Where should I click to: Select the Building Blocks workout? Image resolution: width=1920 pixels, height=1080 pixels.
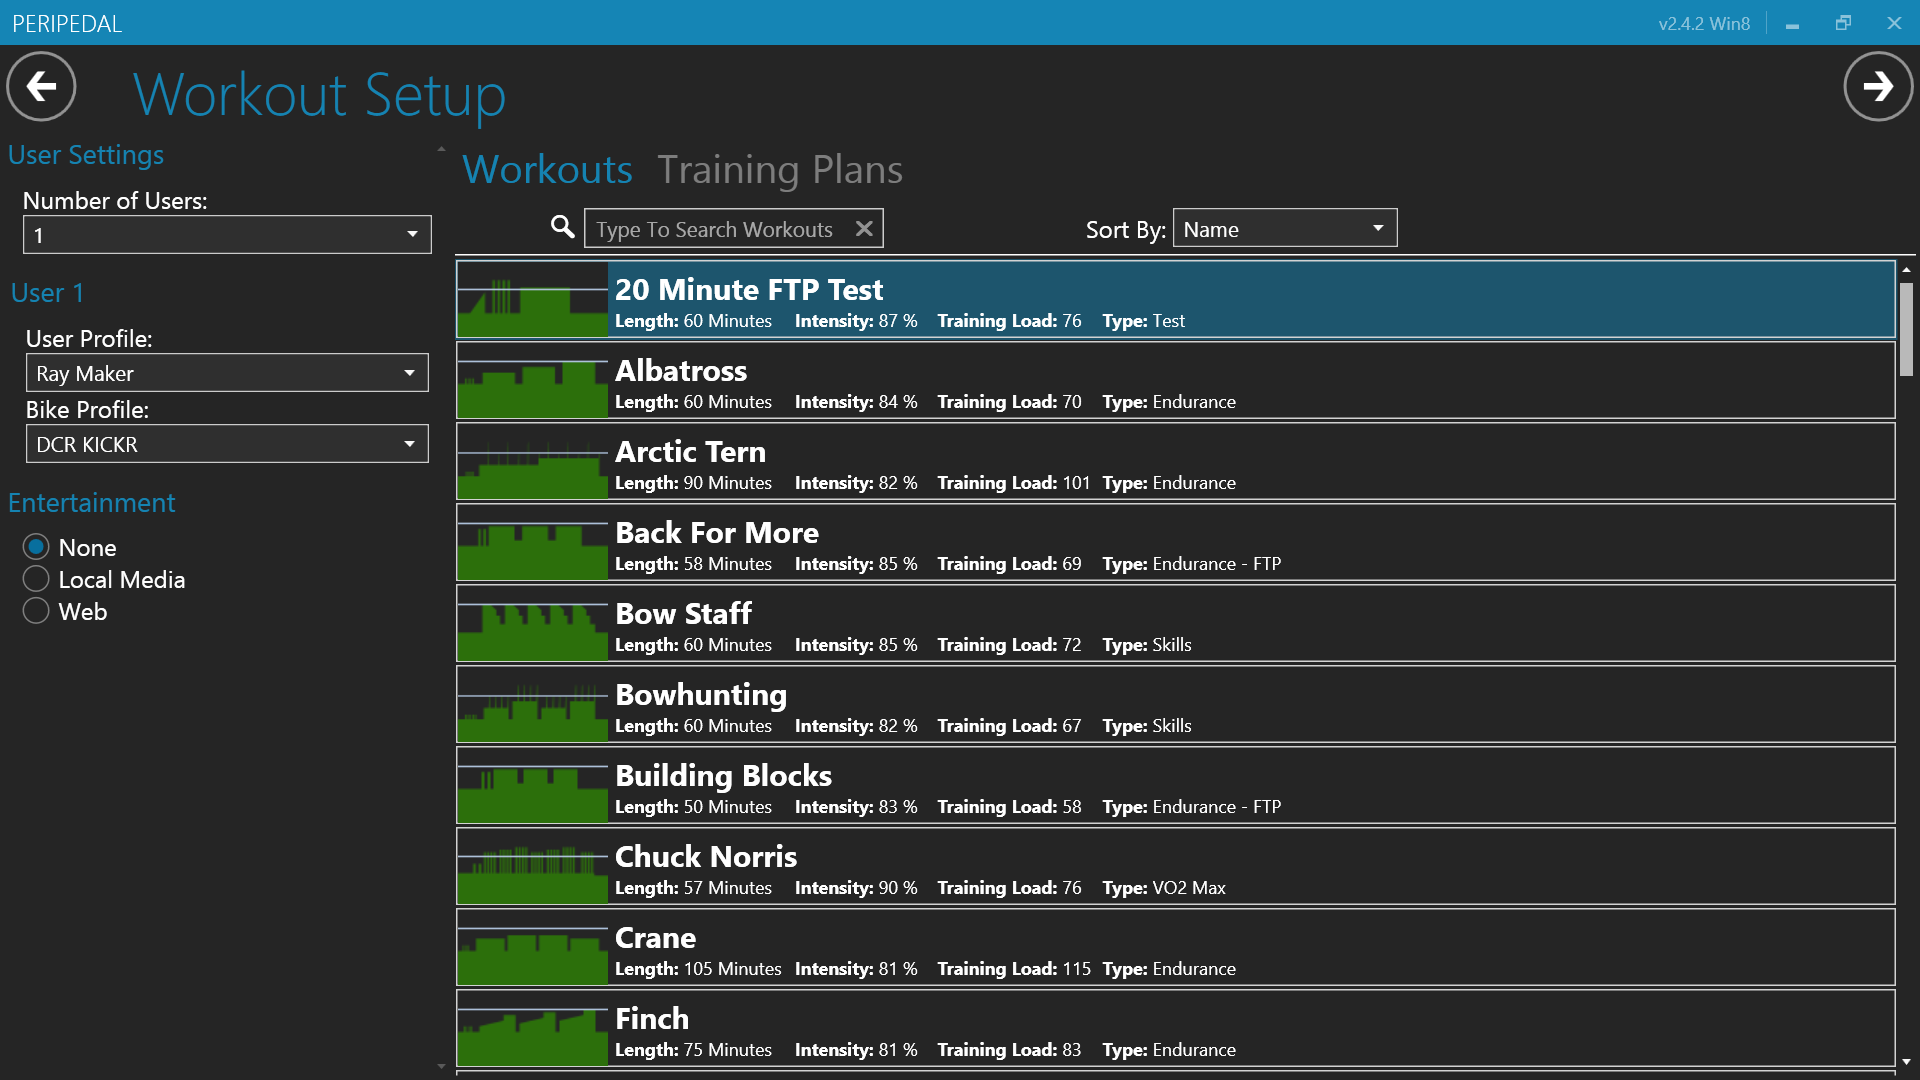pyautogui.click(x=1176, y=785)
